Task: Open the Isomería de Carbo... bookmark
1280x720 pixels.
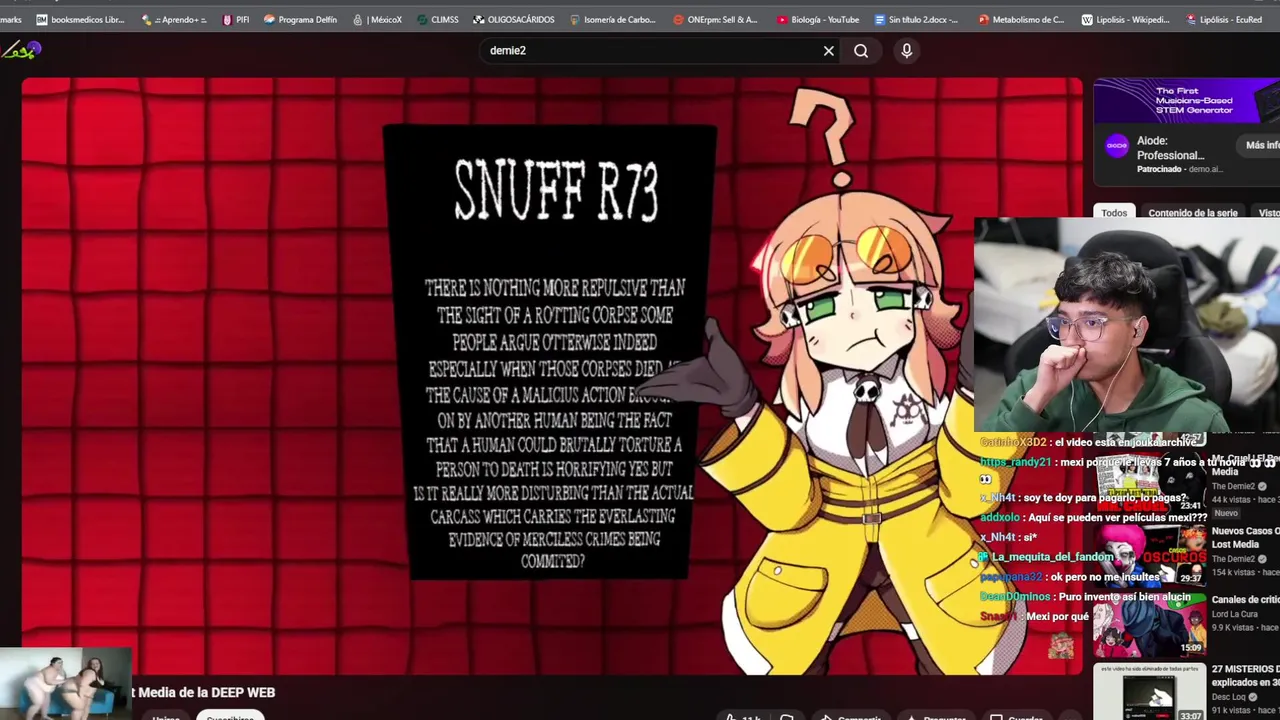Action: click(x=613, y=19)
